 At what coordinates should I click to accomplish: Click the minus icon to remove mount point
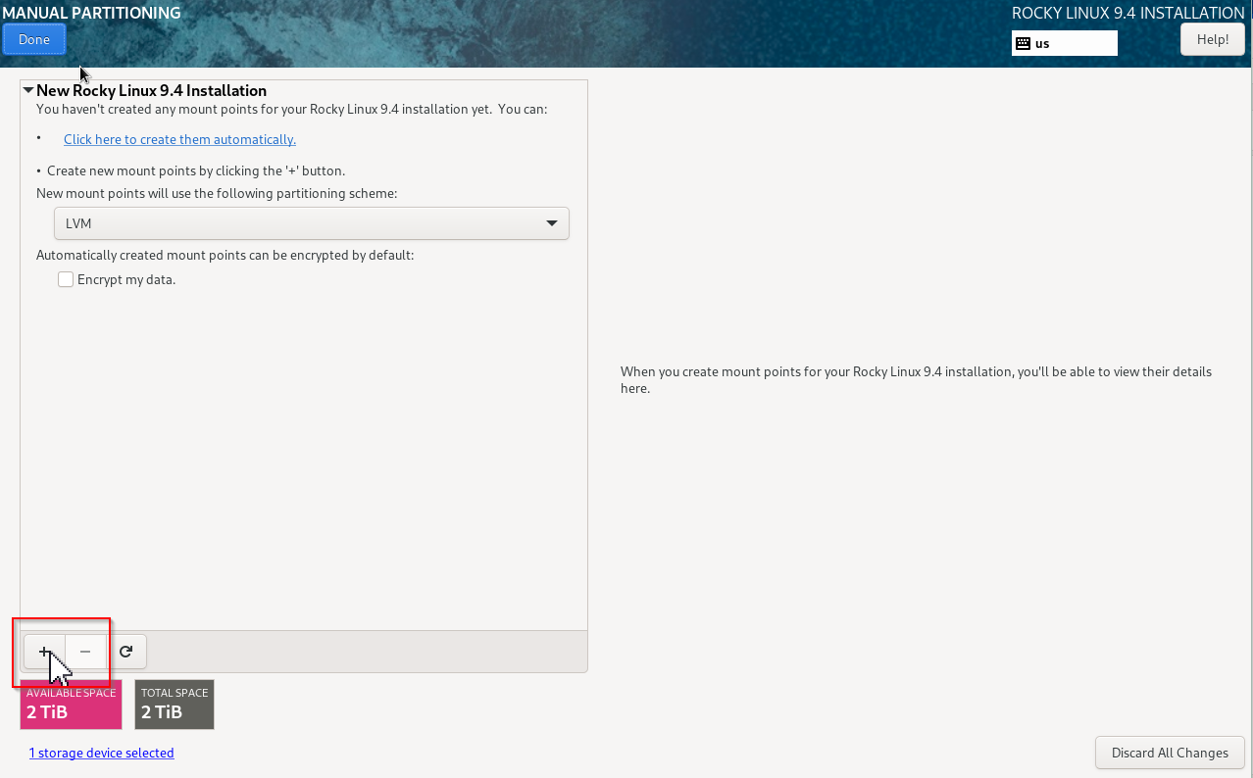click(x=85, y=652)
